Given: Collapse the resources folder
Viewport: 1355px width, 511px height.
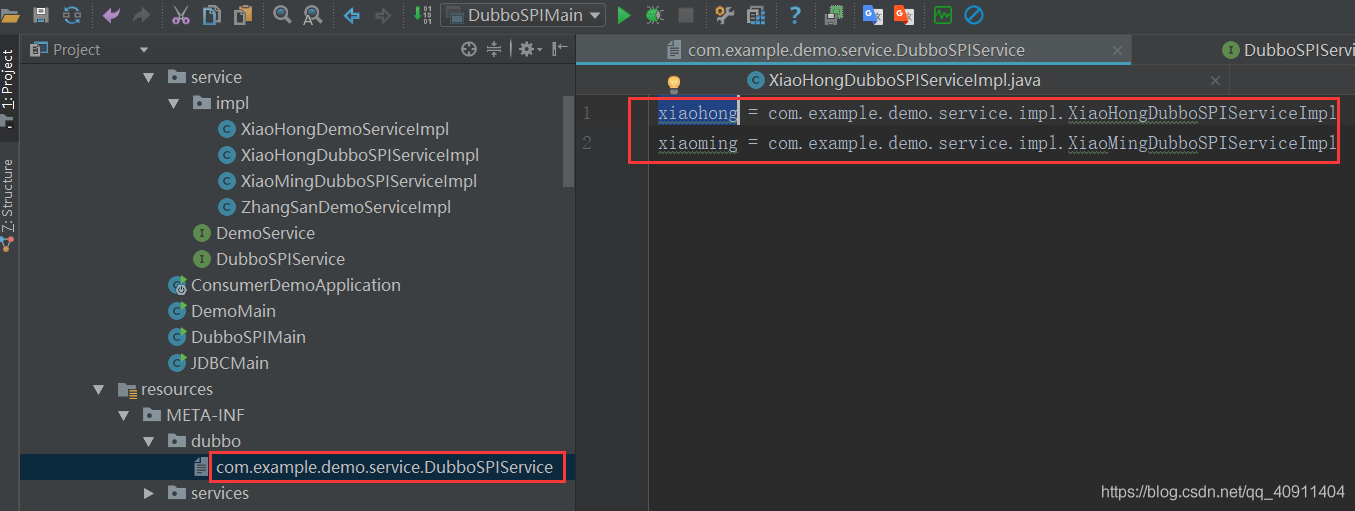Looking at the screenshot, I should (99, 390).
